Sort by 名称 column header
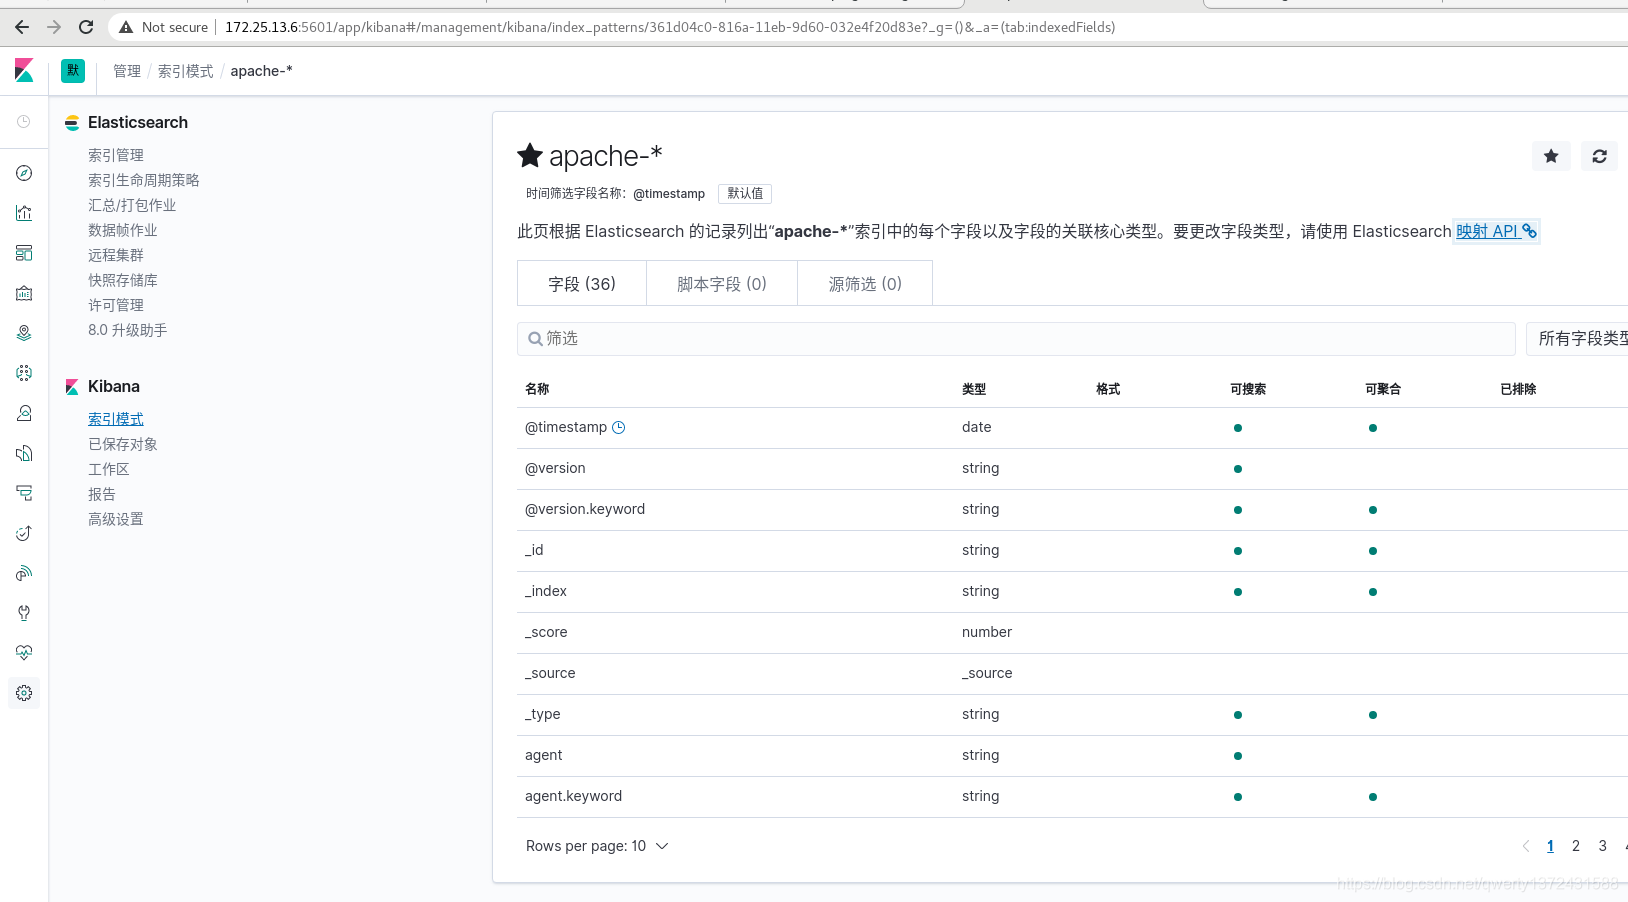 (x=537, y=389)
